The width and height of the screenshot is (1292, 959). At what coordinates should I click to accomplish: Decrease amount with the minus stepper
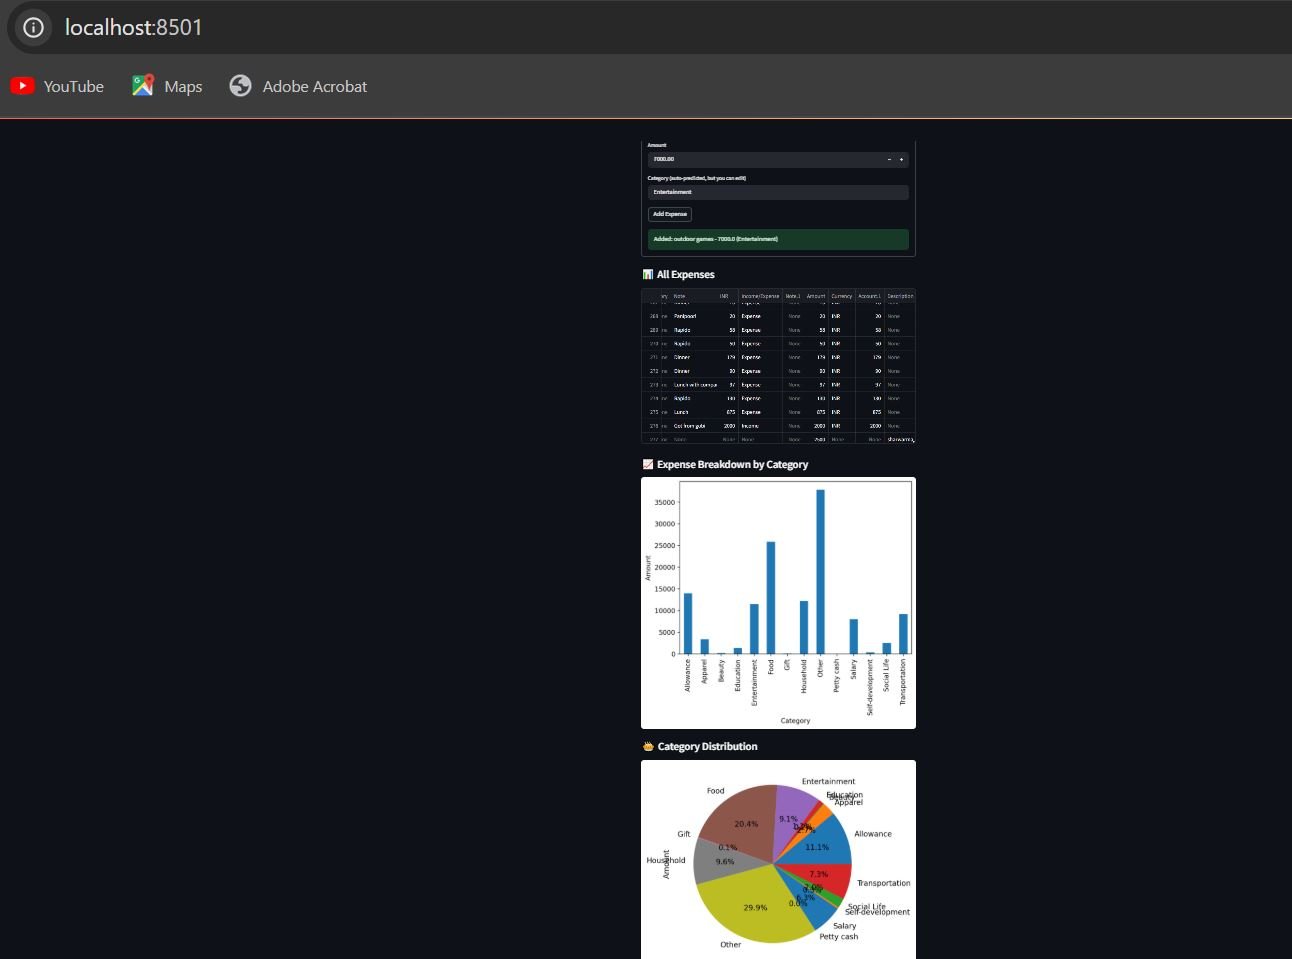(889, 160)
